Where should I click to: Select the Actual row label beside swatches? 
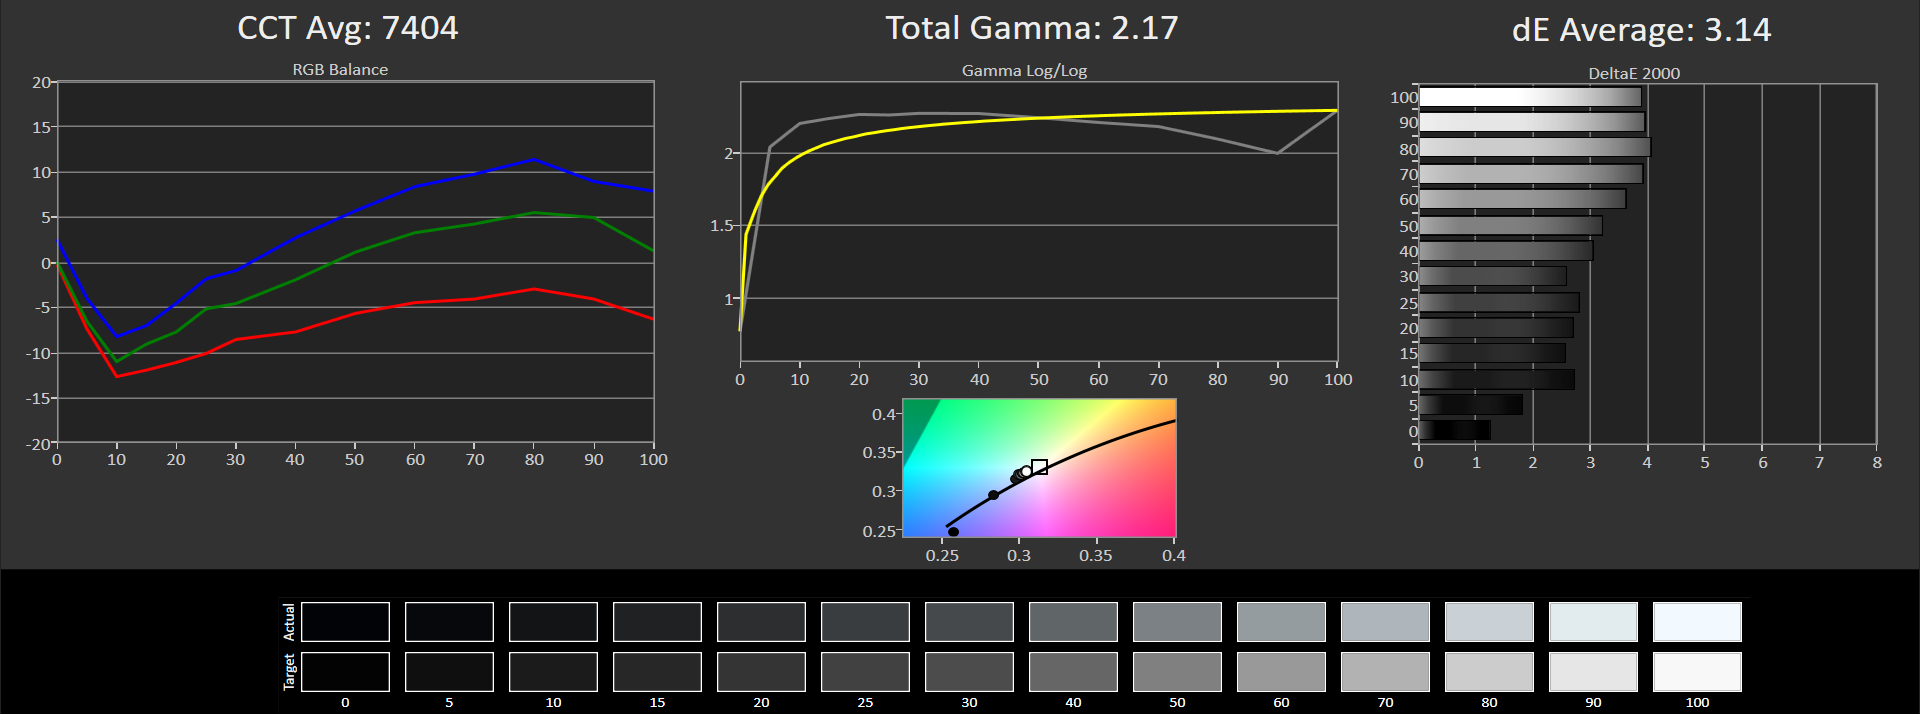(289, 622)
